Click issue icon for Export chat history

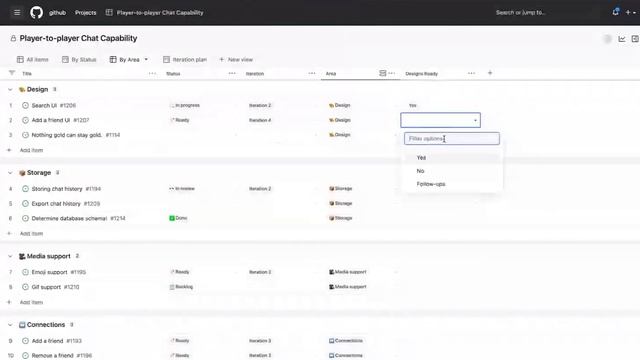coord(25,203)
